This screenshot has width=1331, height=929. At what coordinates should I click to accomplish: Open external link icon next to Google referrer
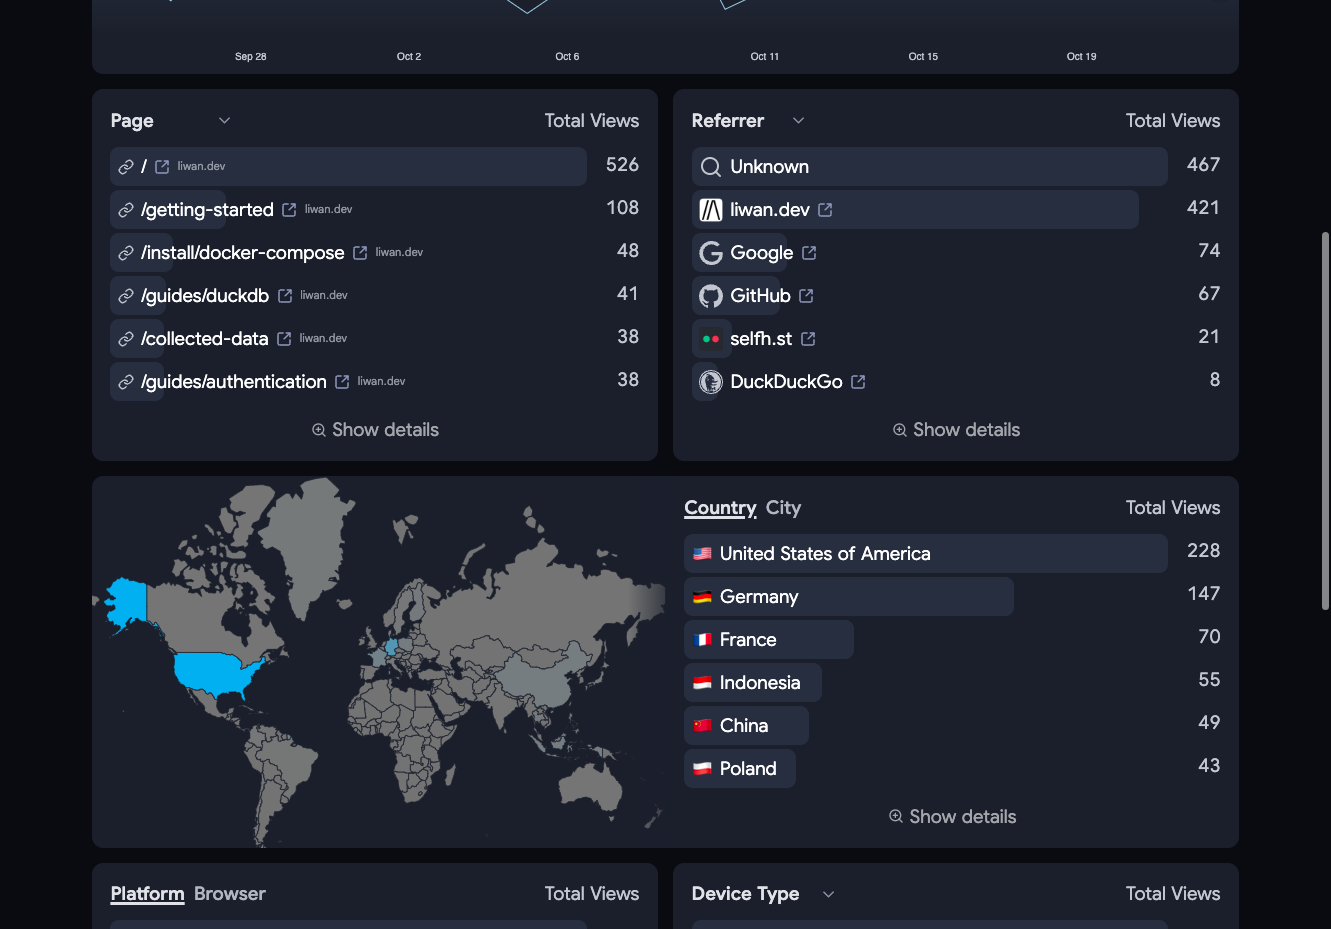tap(809, 253)
